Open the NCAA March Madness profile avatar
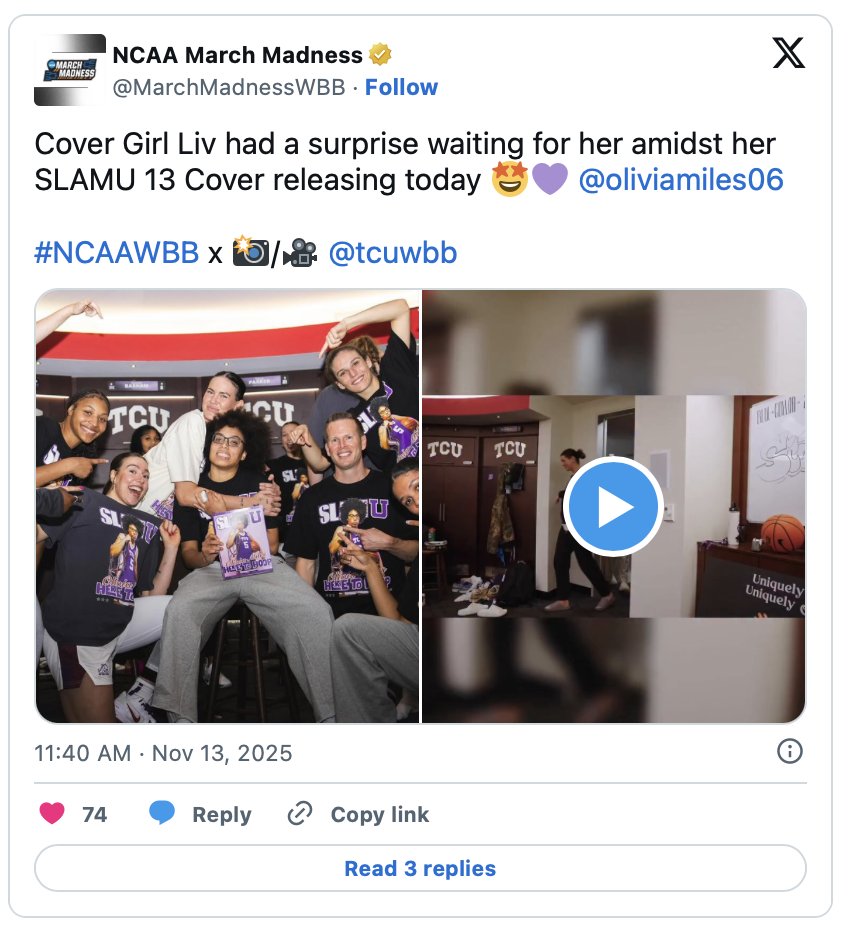Screen dimensions: 846x932 tap(70, 70)
